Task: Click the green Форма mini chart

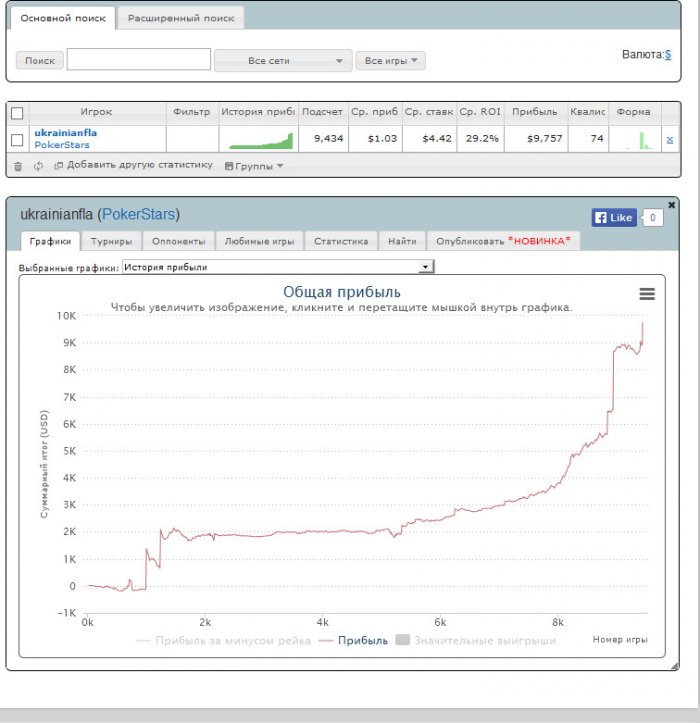Action: point(639,141)
